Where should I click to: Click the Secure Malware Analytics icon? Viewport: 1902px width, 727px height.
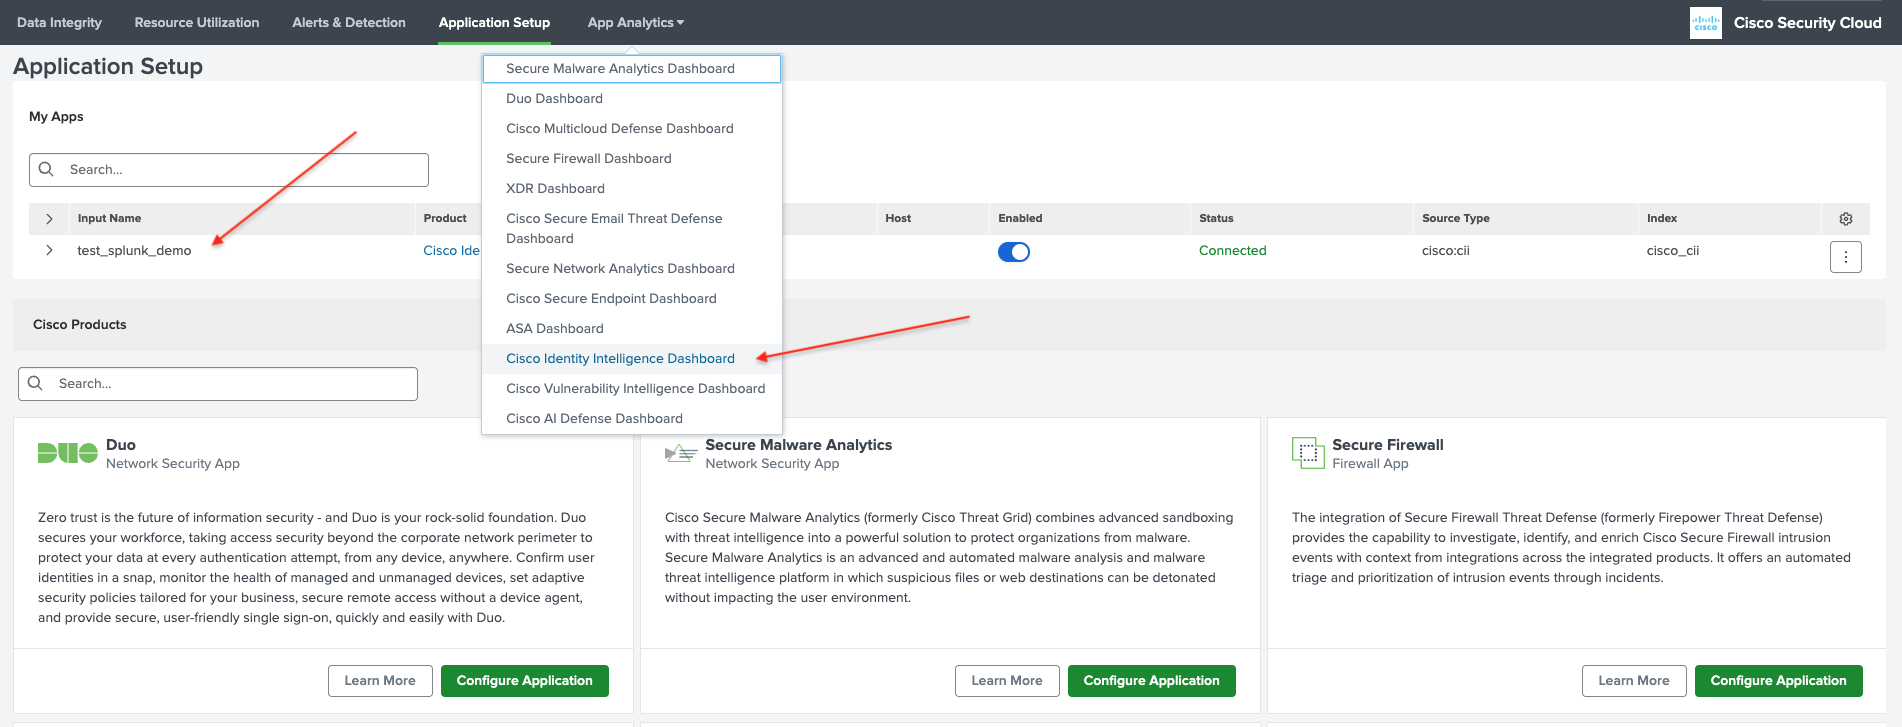[x=680, y=454]
